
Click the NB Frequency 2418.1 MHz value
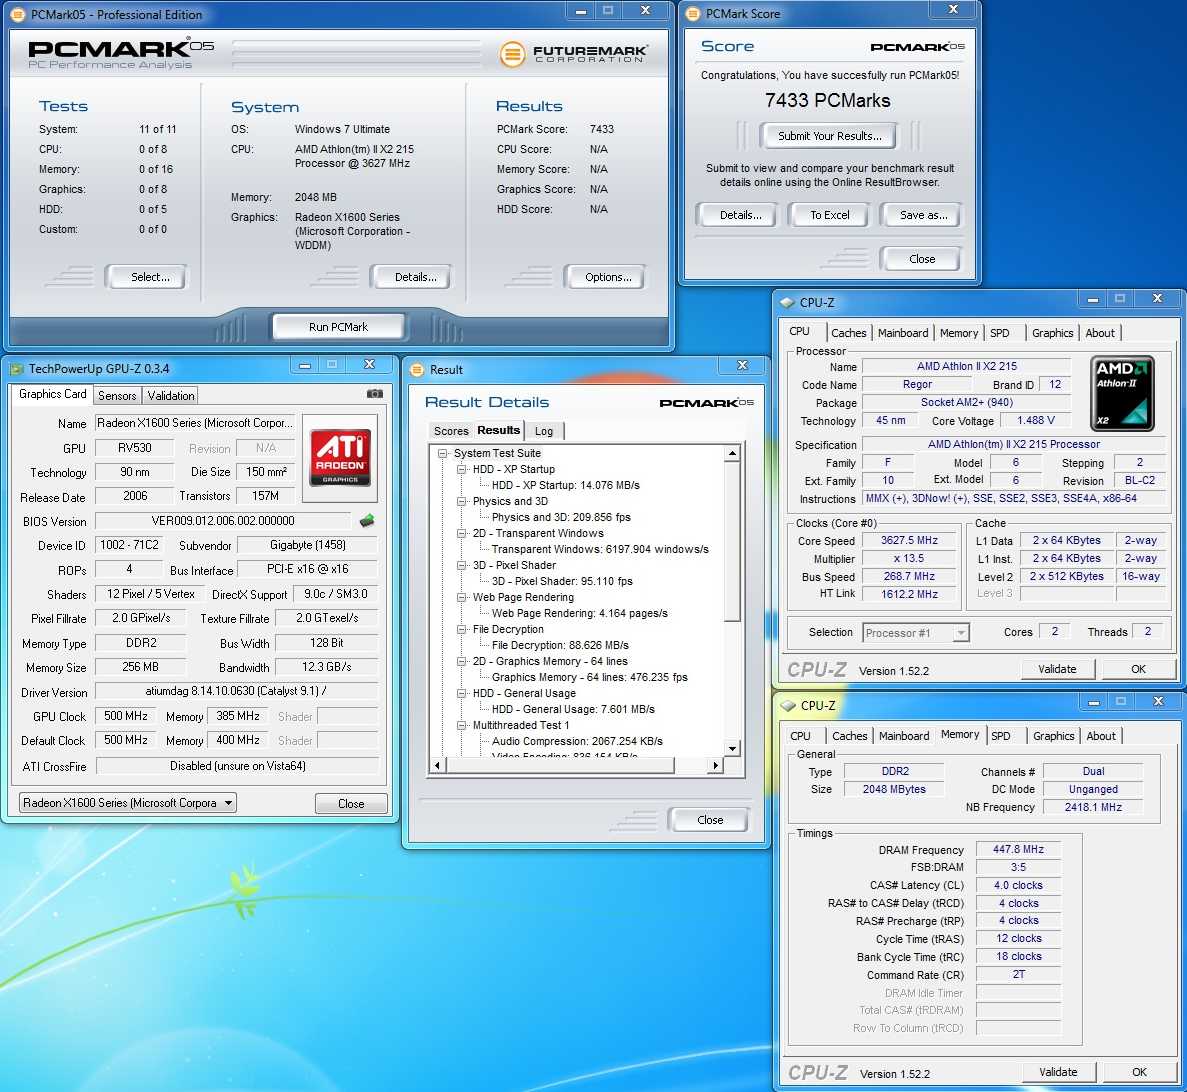click(1093, 807)
